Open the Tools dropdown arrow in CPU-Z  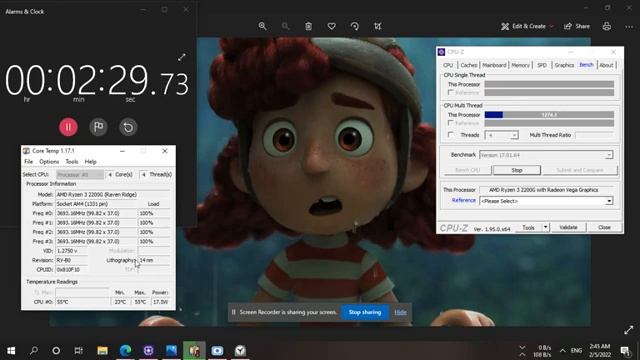(x=545, y=228)
